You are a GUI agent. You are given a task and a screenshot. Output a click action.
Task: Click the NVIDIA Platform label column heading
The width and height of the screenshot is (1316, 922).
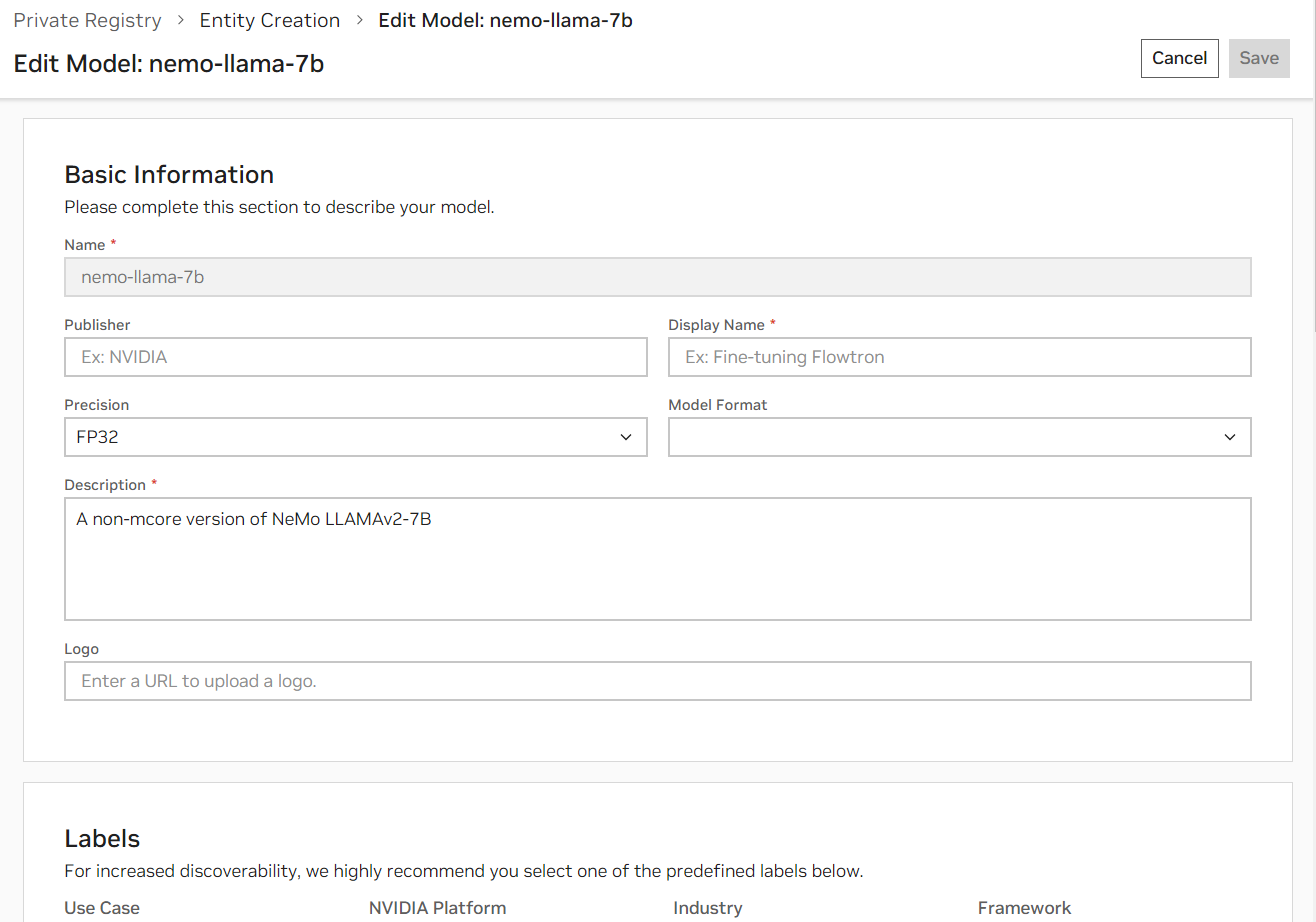[437, 908]
